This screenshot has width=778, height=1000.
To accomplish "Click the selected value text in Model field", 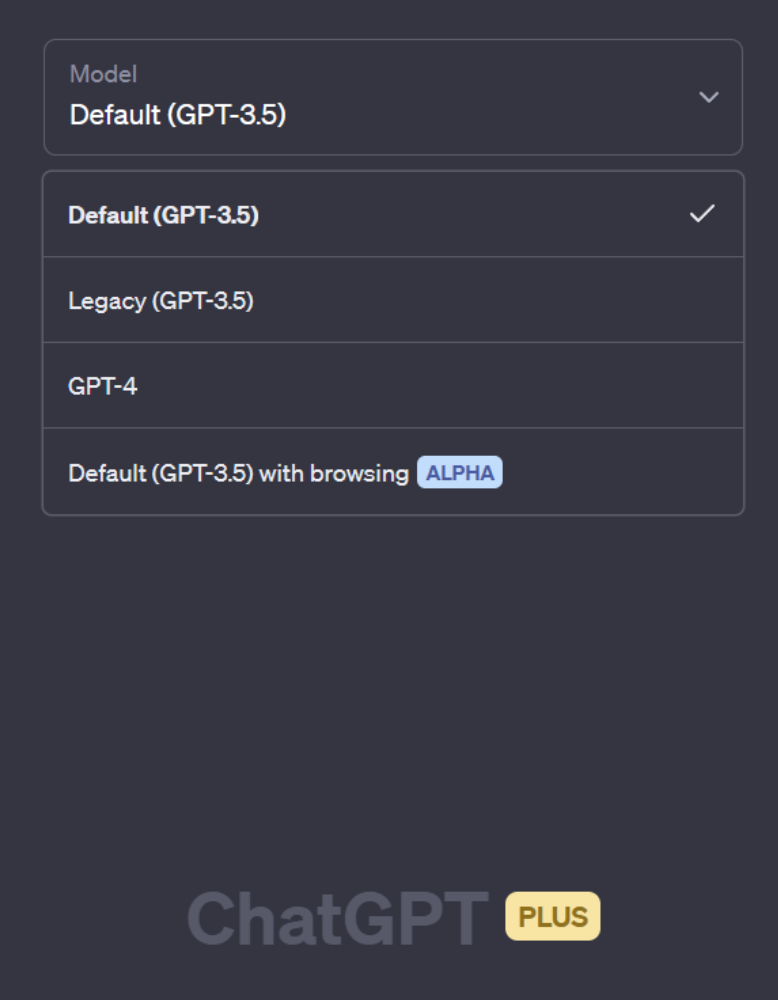I will pyautogui.click(x=178, y=116).
